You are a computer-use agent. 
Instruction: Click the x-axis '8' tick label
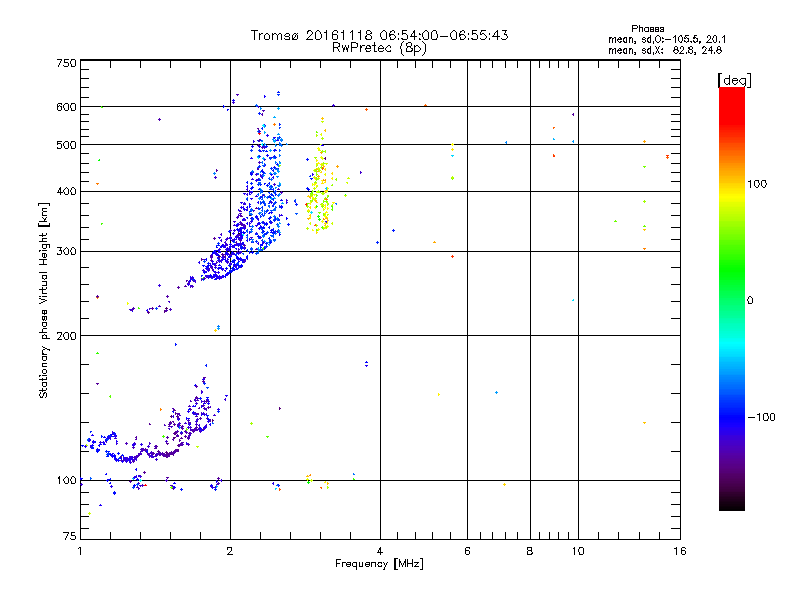pos(530,551)
